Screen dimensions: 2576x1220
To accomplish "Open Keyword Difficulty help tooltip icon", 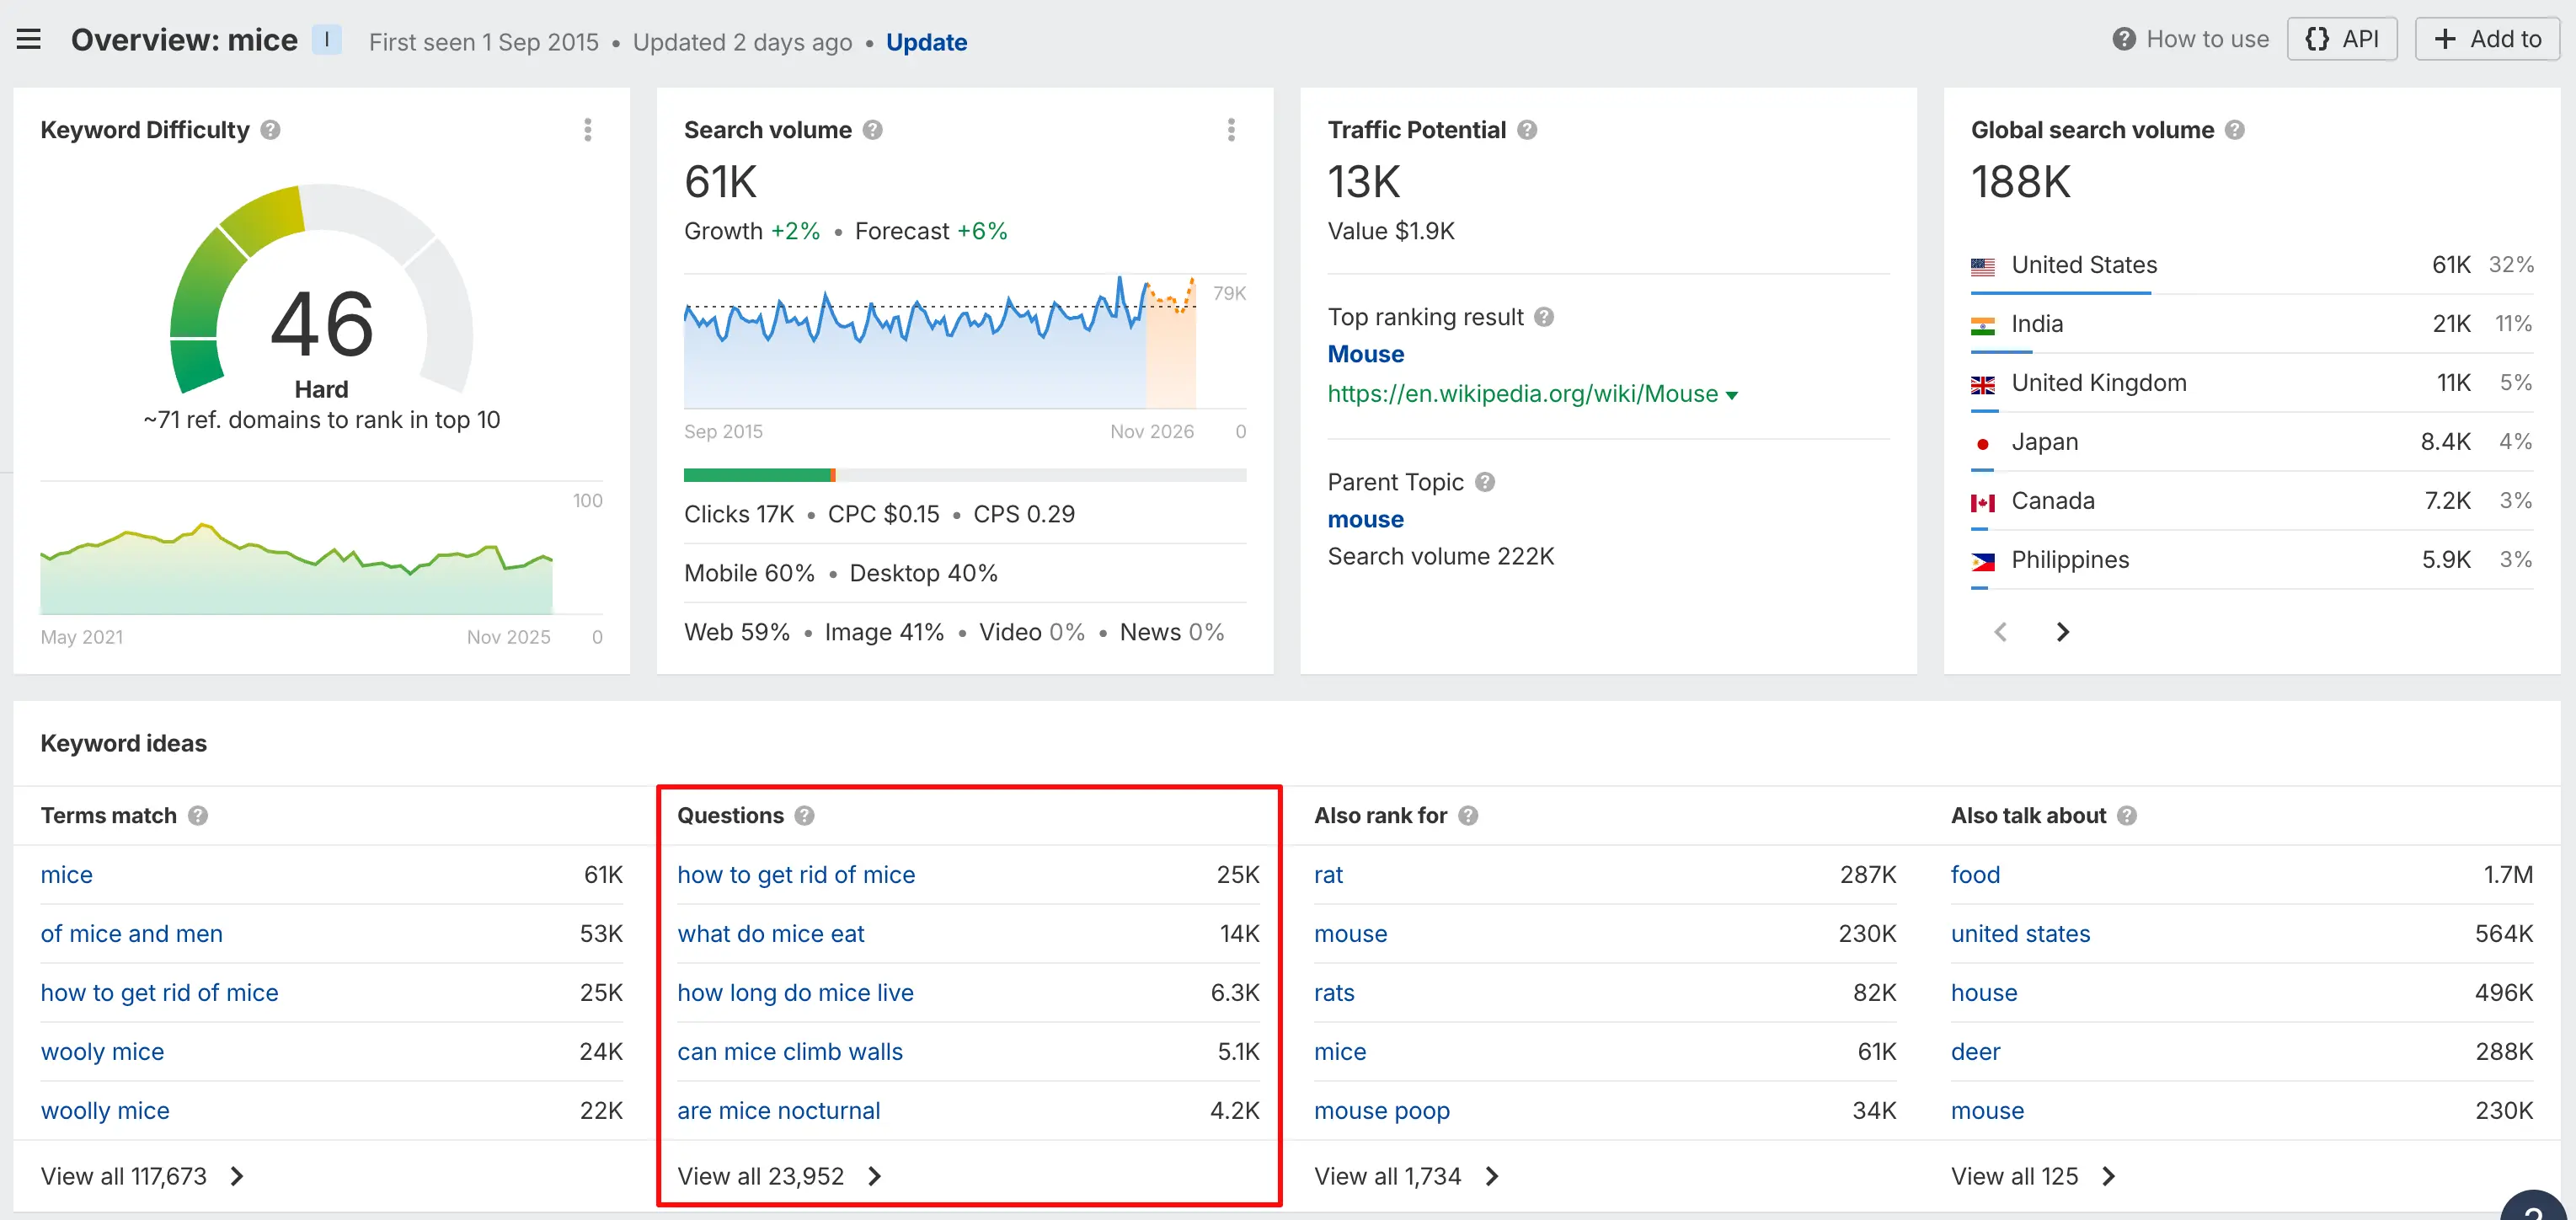I will [270, 130].
